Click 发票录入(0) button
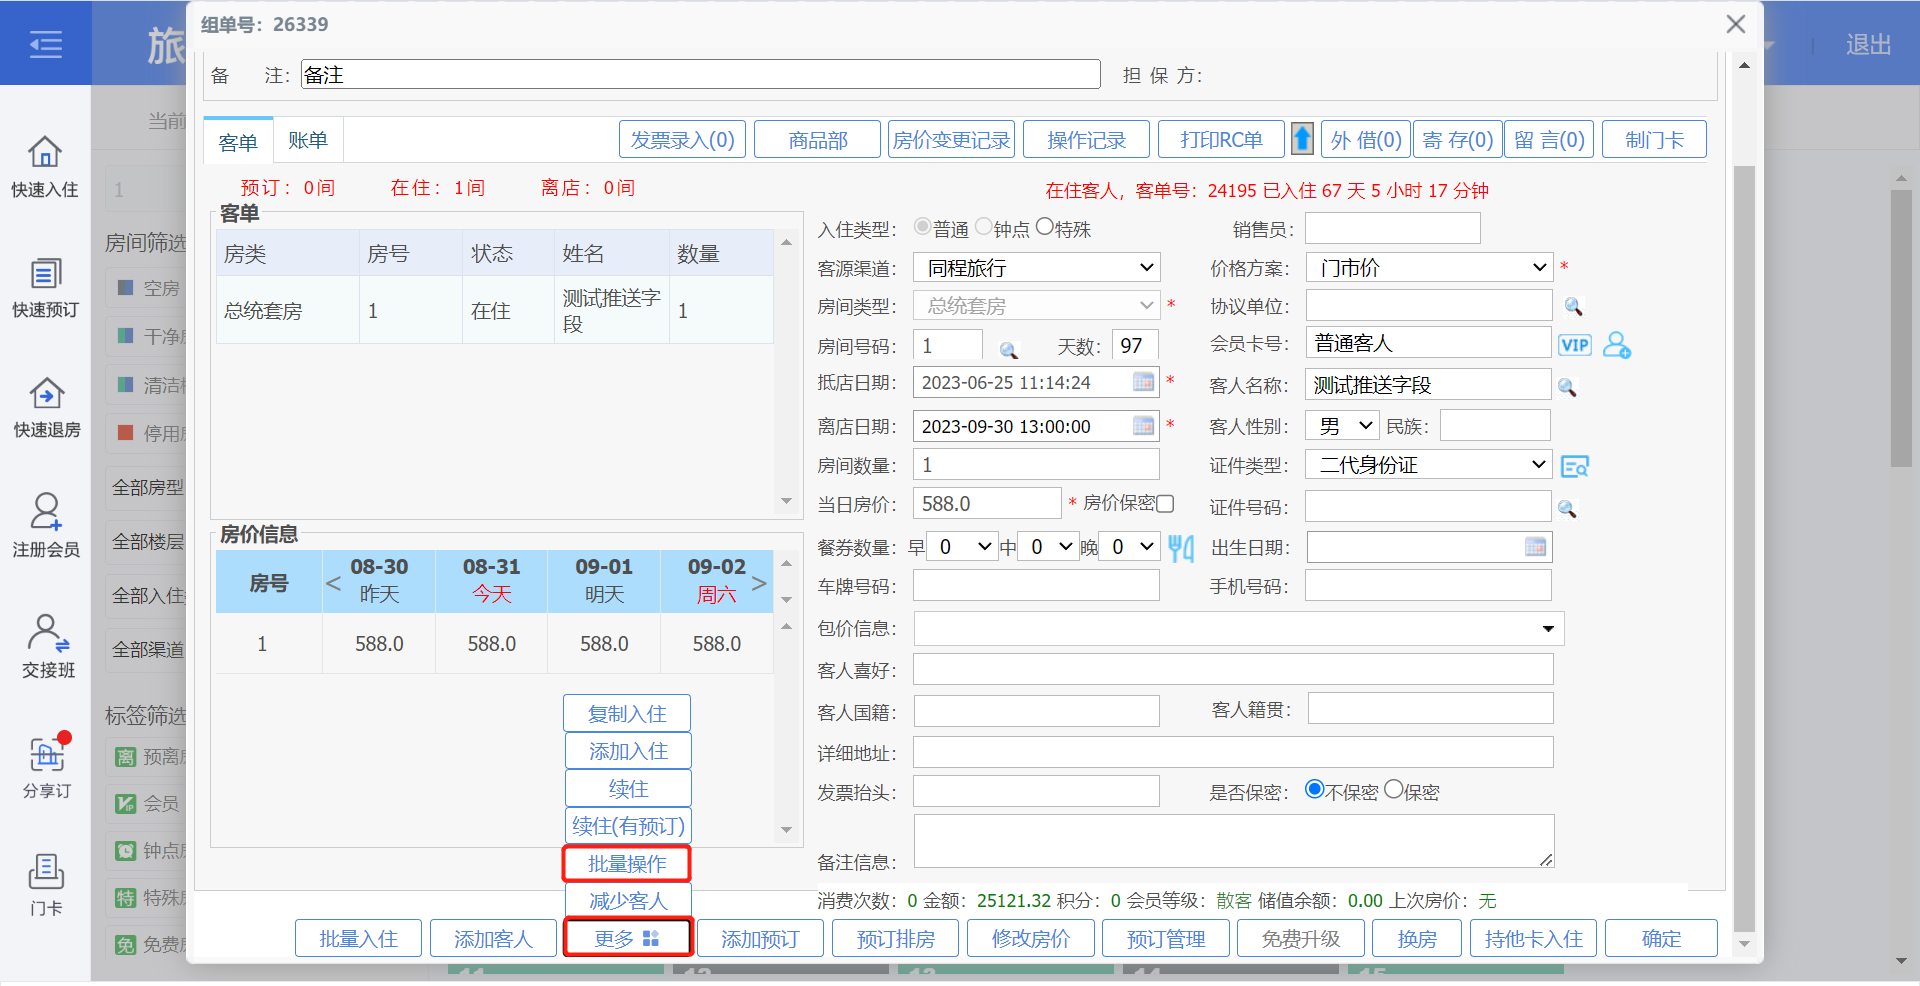 pyautogui.click(x=682, y=139)
